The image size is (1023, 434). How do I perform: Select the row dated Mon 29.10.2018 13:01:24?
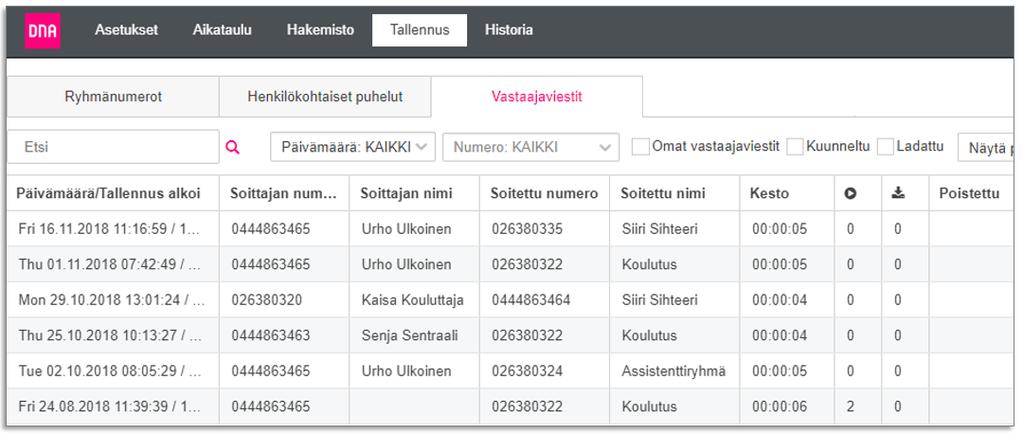coord(510,300)
